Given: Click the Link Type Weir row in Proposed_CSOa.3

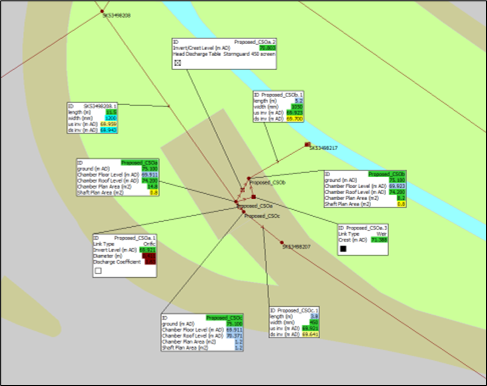Looking at the screenshot, I should click(363, 234).
